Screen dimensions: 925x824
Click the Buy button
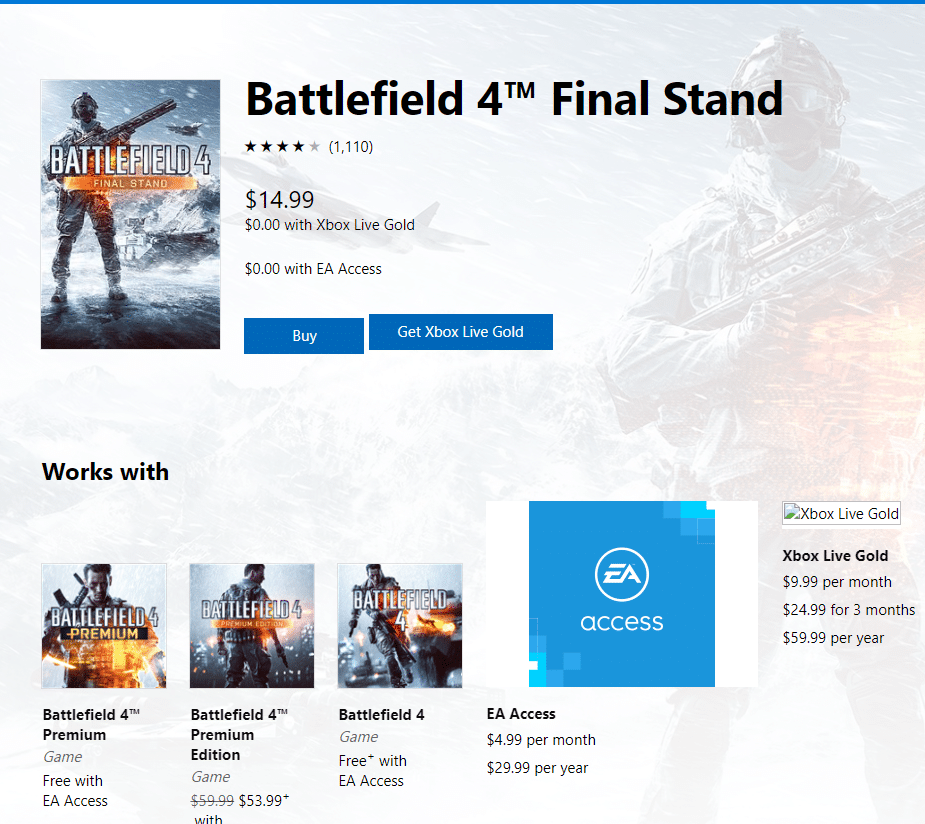tap(304, 336)
